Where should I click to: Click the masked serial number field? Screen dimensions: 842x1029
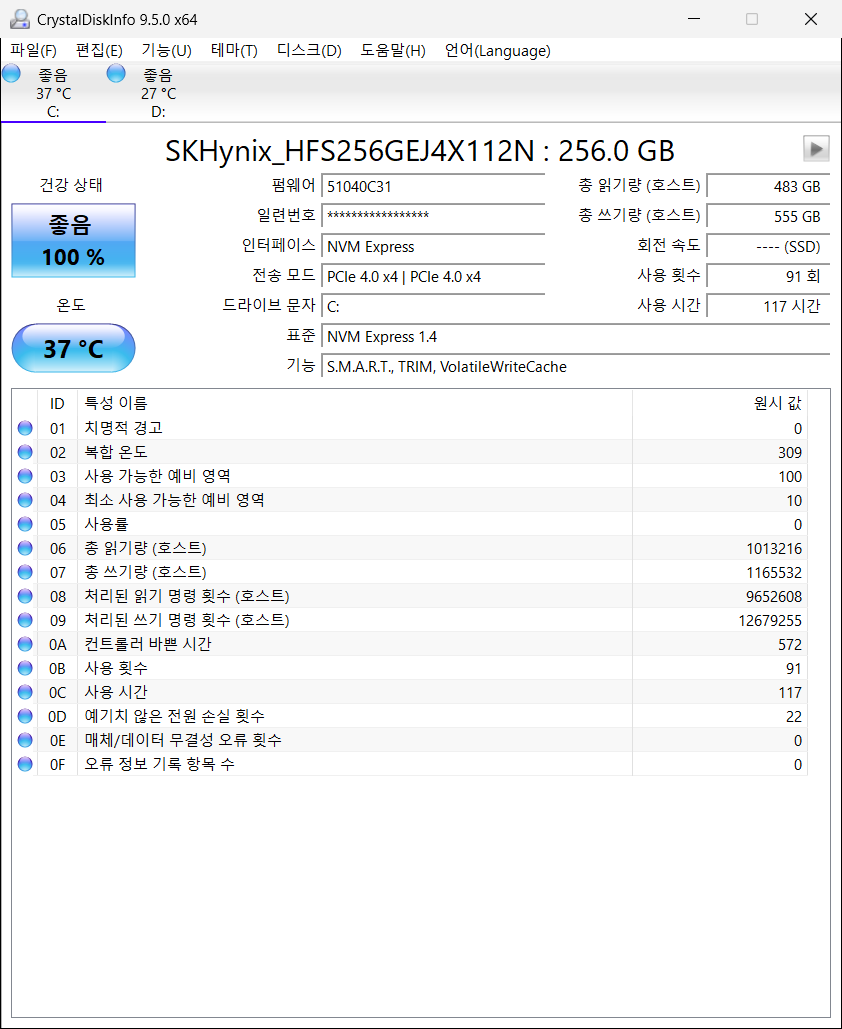tap(433, 216)
